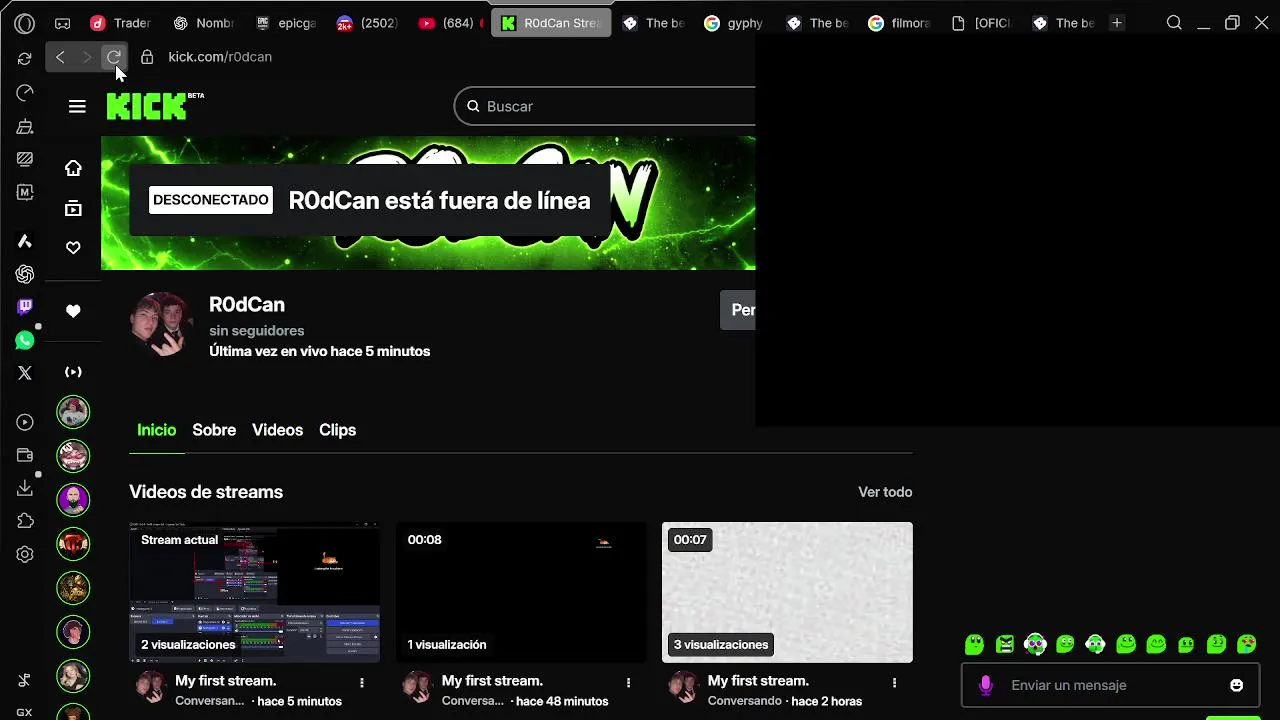The image size is (1280, 720).
Task: Open Kick home icon in sidebar
Action: 73,168
